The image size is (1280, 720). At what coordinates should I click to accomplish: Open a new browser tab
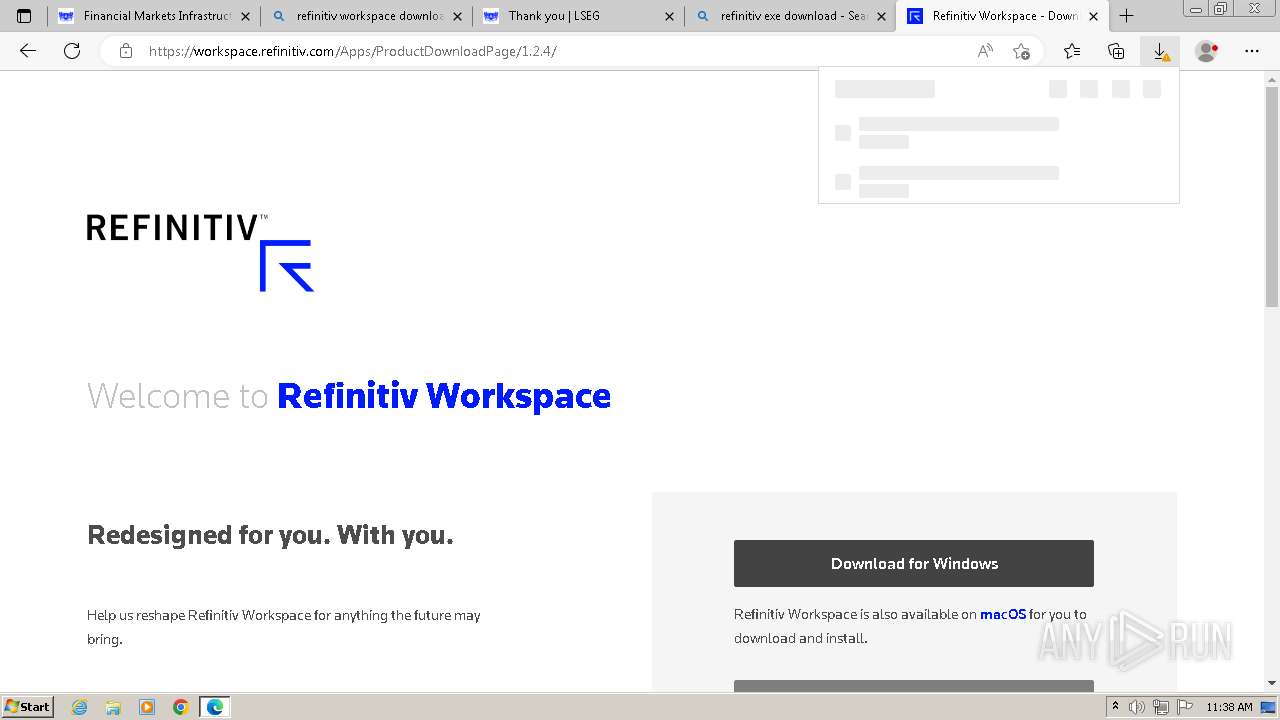tap(1127, 16)
